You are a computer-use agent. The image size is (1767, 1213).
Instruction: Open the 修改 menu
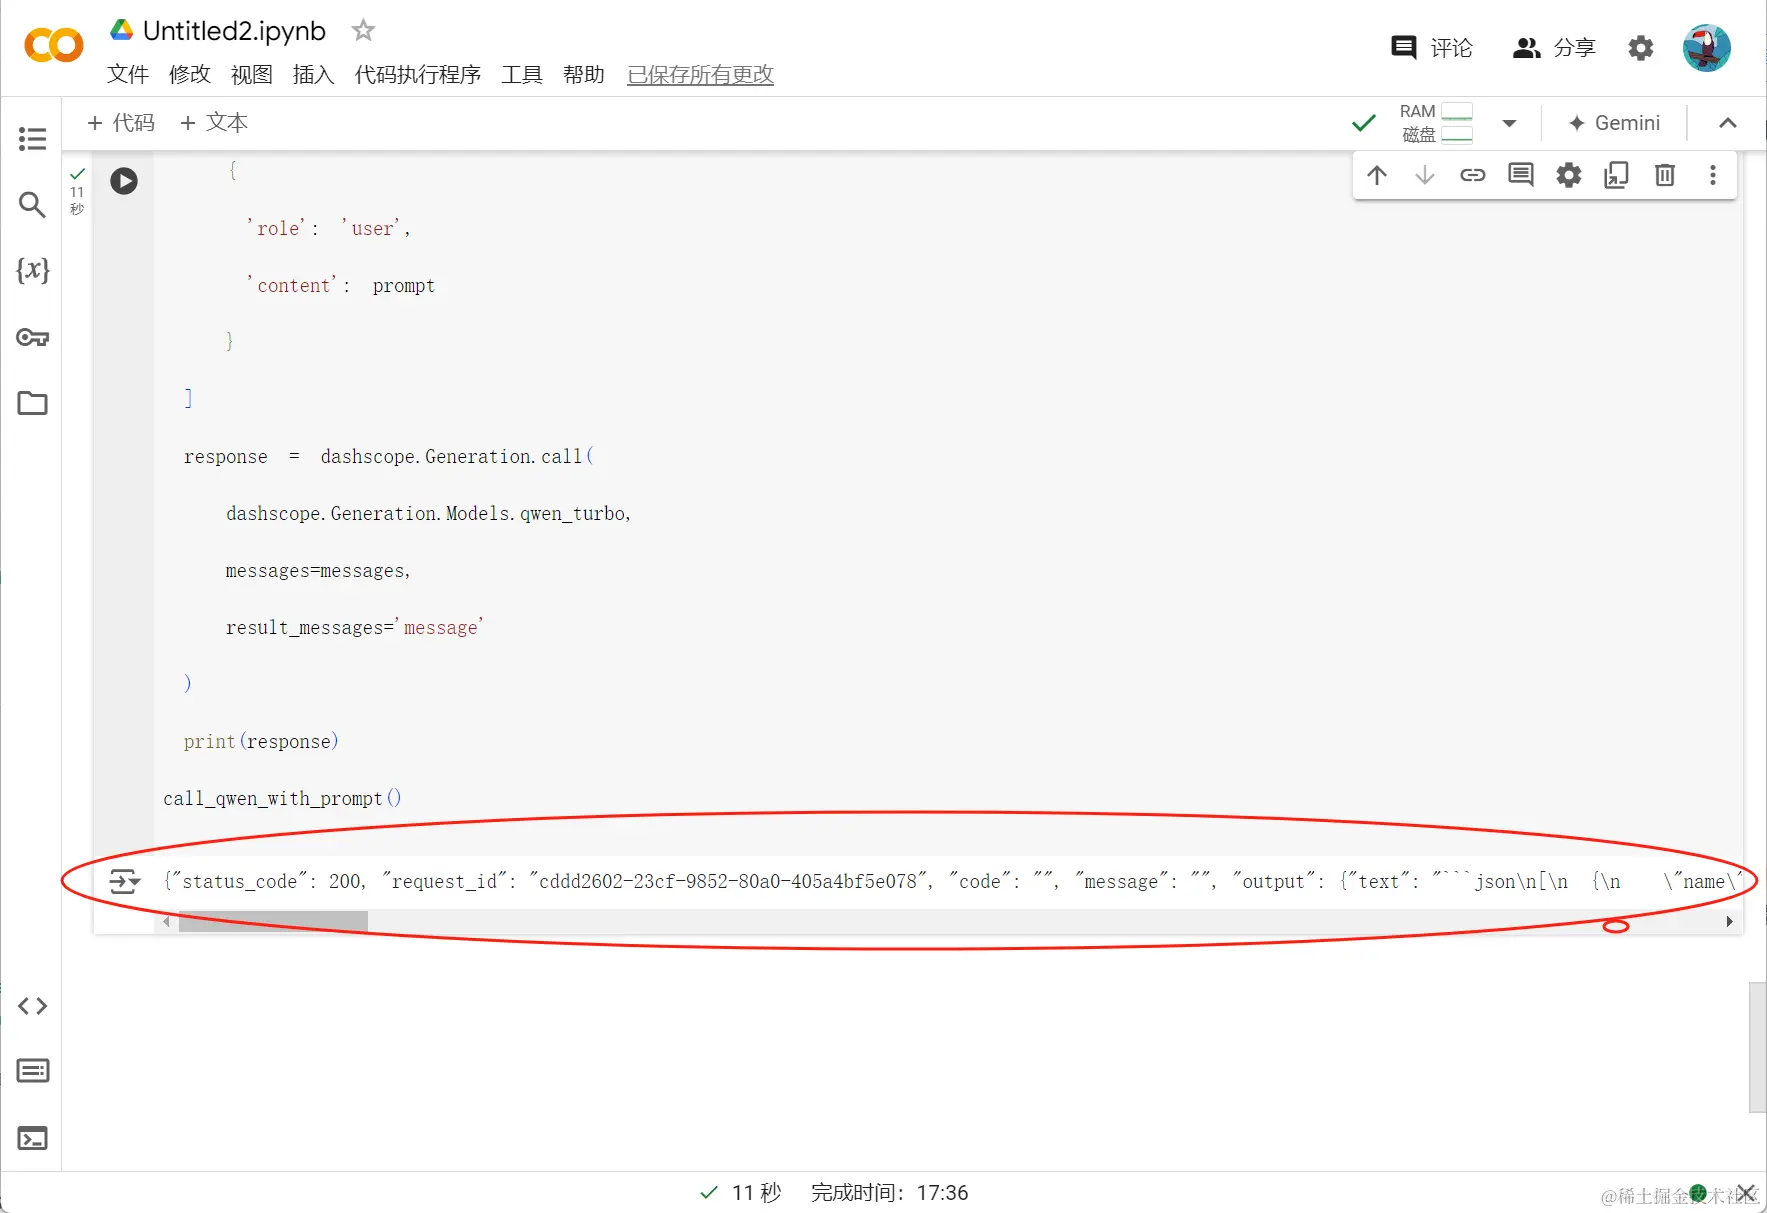190,74
